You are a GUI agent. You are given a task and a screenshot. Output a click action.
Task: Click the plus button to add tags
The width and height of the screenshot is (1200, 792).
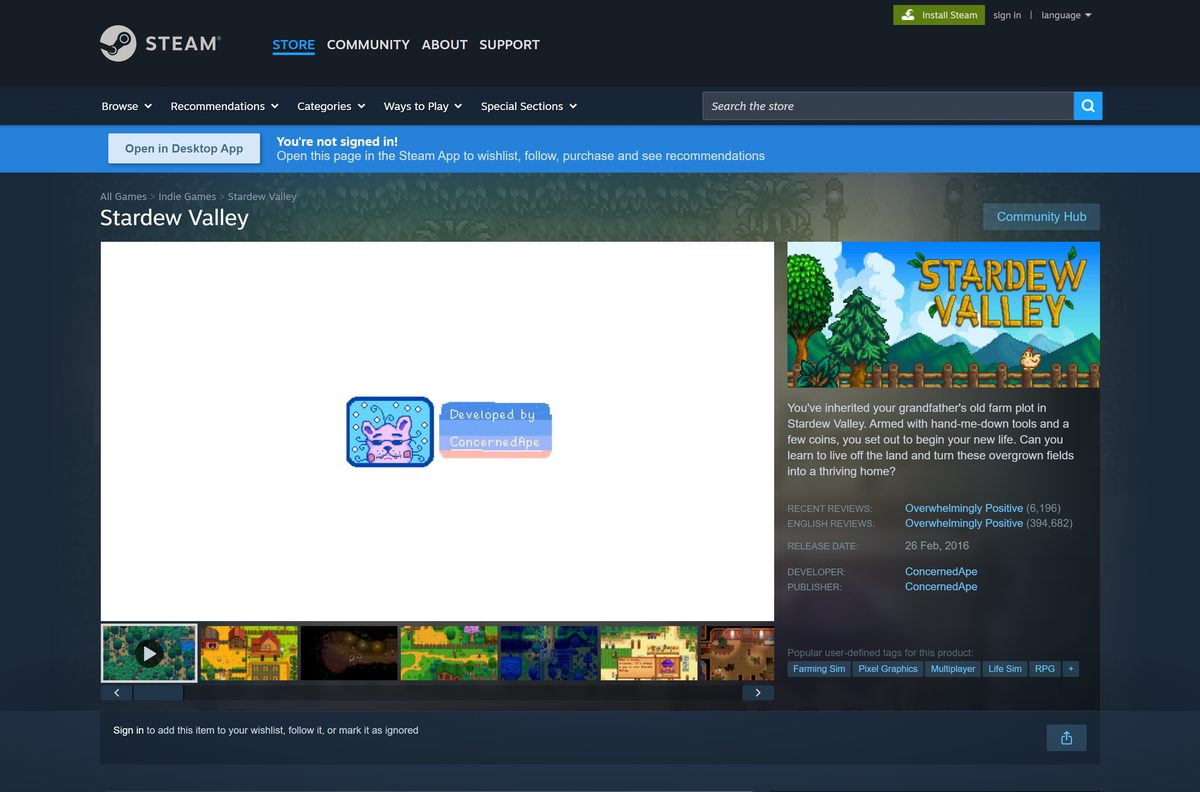pos(1071,669)
